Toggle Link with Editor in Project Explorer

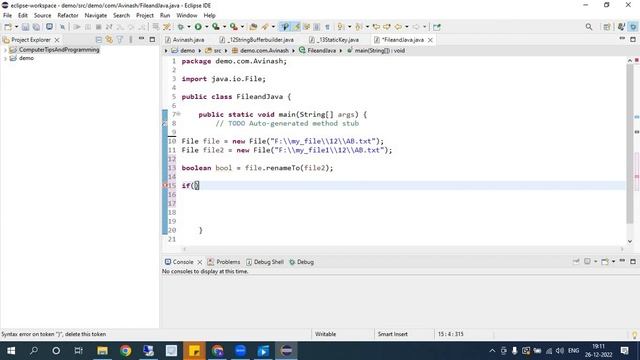(x=109, y=40)
